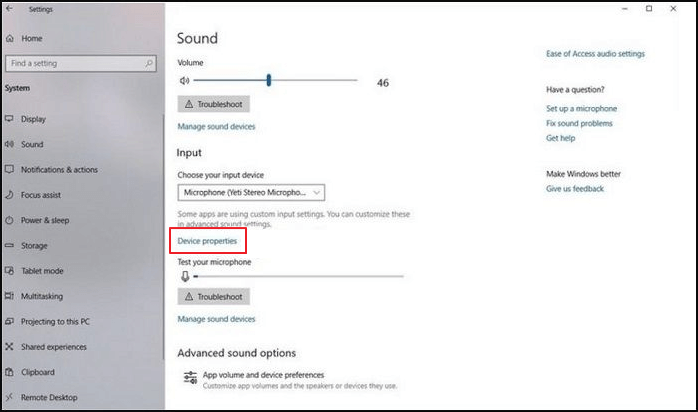
Task: Click the Home icon in sidebar
Action: (x=10, y=39)
